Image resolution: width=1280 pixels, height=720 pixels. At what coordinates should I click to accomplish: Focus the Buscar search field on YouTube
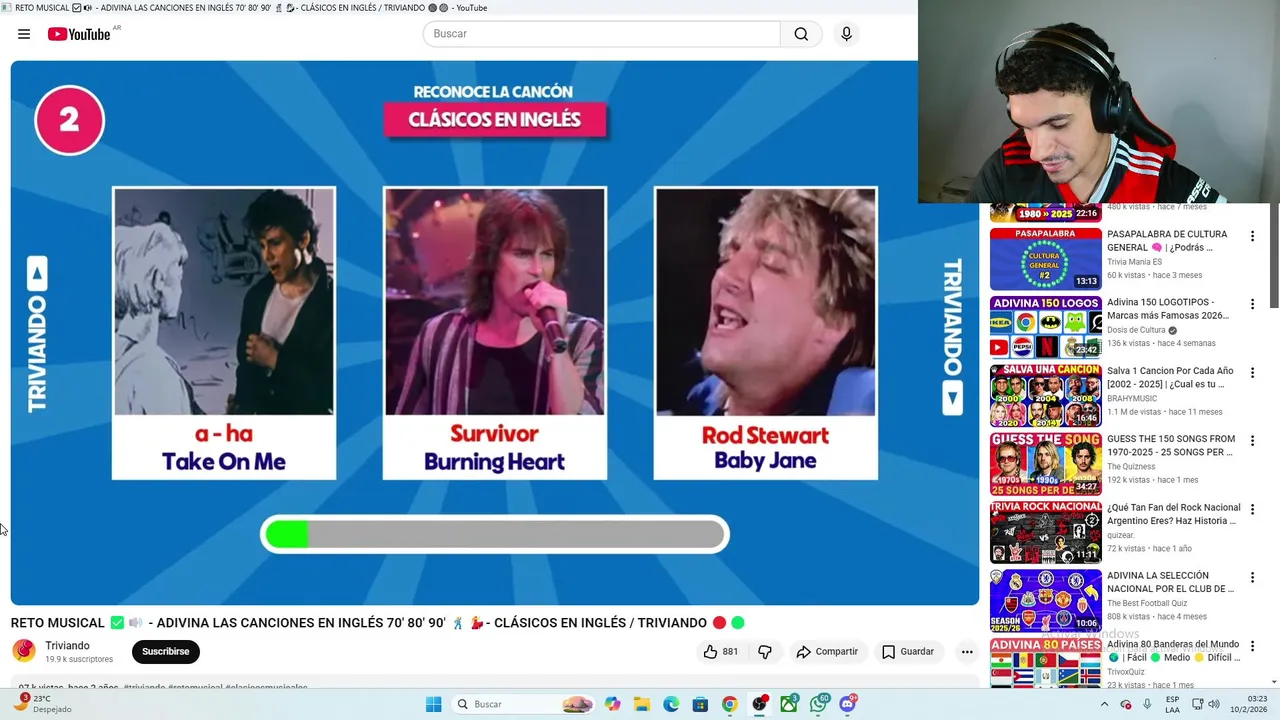coord(601,34)
